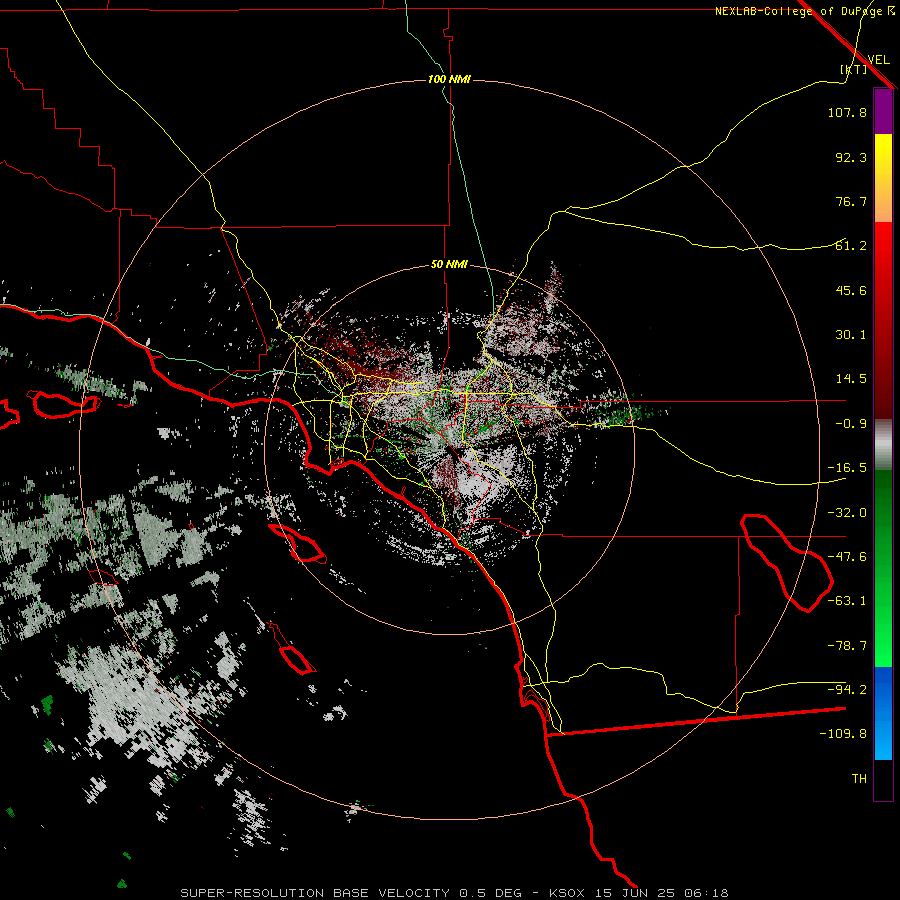Click the -16.5 legend value
Screen dimensions: 900x900
coord(847,468)
